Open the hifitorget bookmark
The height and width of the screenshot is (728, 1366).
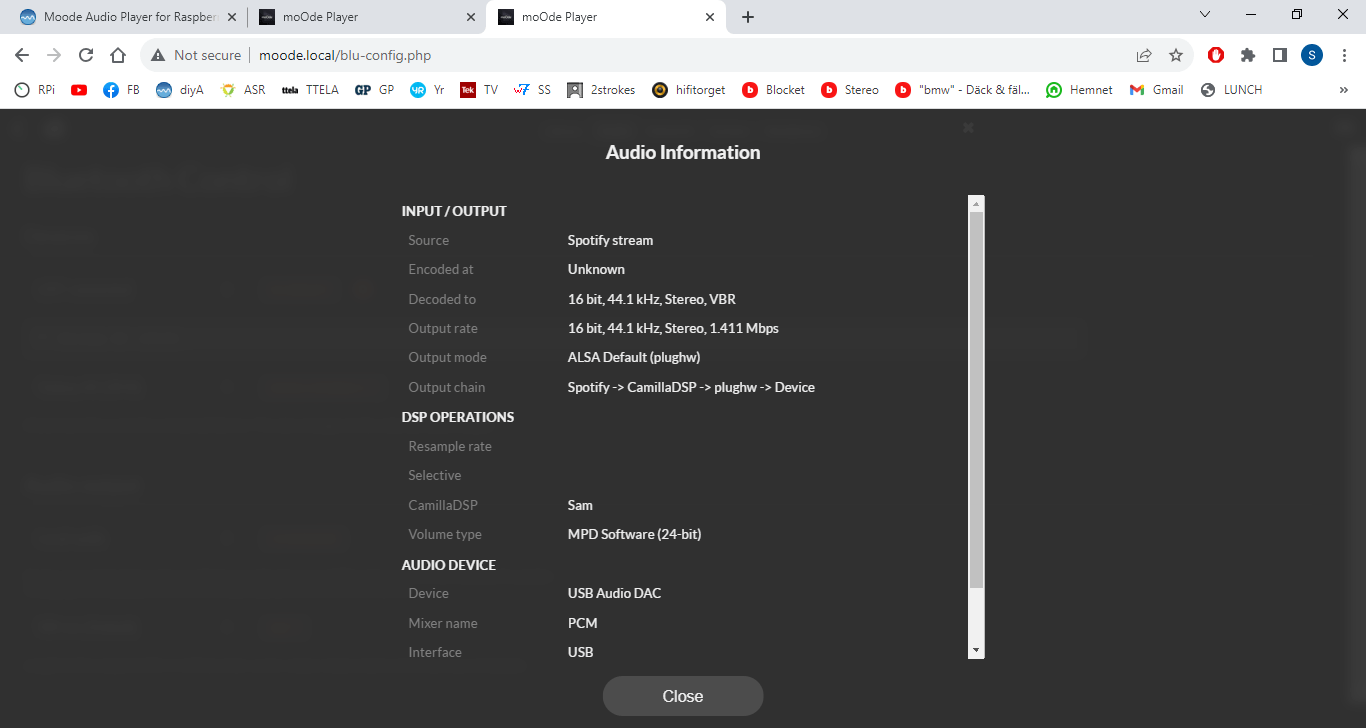pos(689,90)
